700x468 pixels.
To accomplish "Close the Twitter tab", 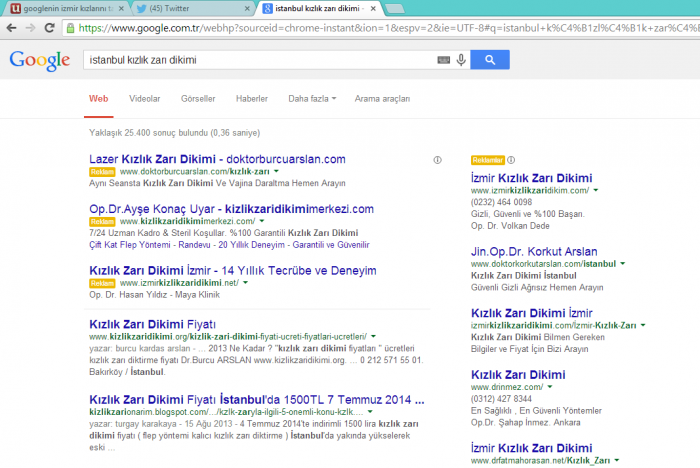I will pyautogui.click(x=247, y=8).
